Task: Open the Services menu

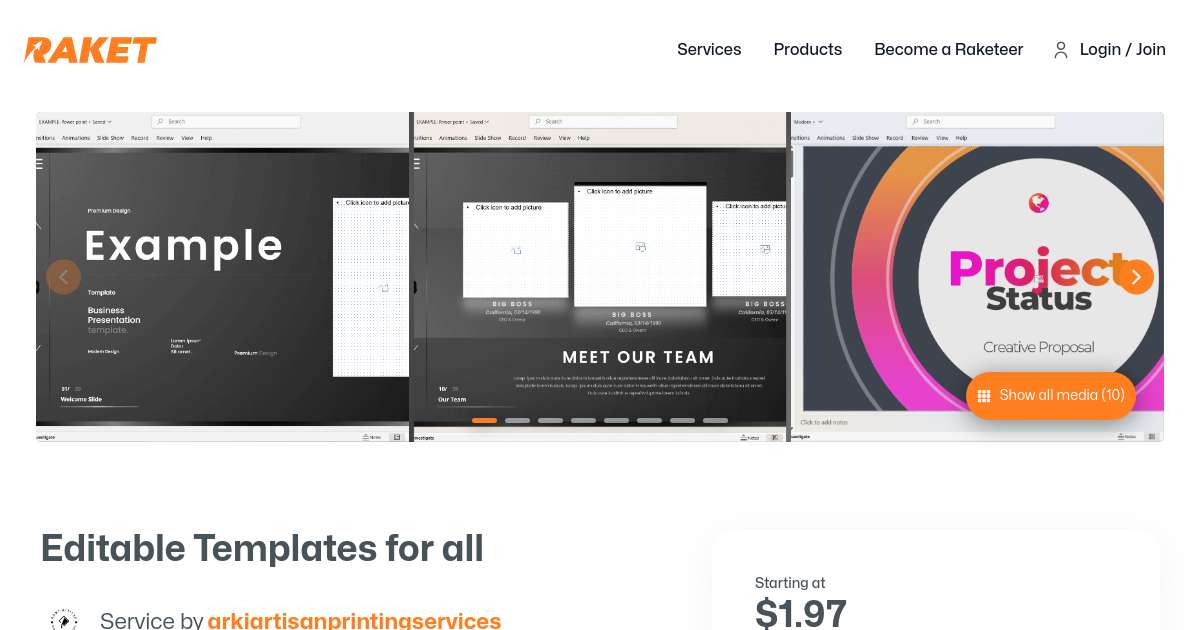Action: pyautogui.click(x=709, y=49)
